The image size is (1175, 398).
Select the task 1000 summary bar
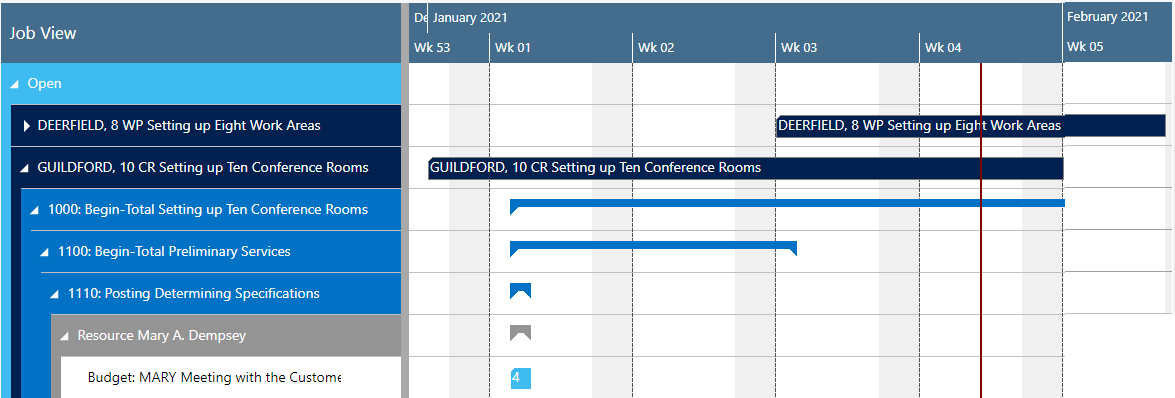(787, 205)
